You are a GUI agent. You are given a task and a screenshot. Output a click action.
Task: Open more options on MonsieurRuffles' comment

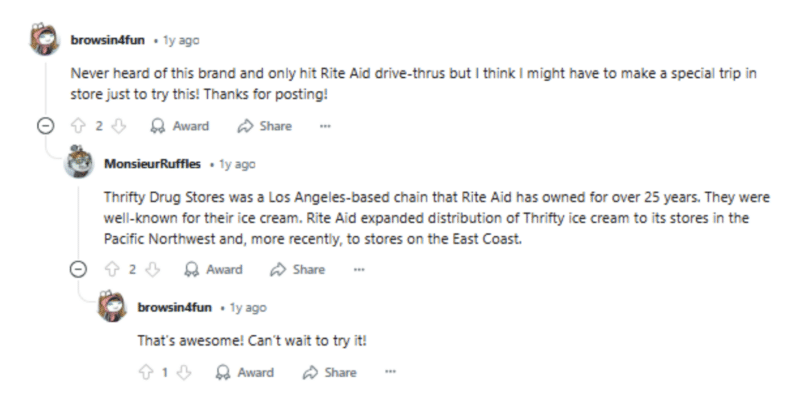tap(359, 269)
